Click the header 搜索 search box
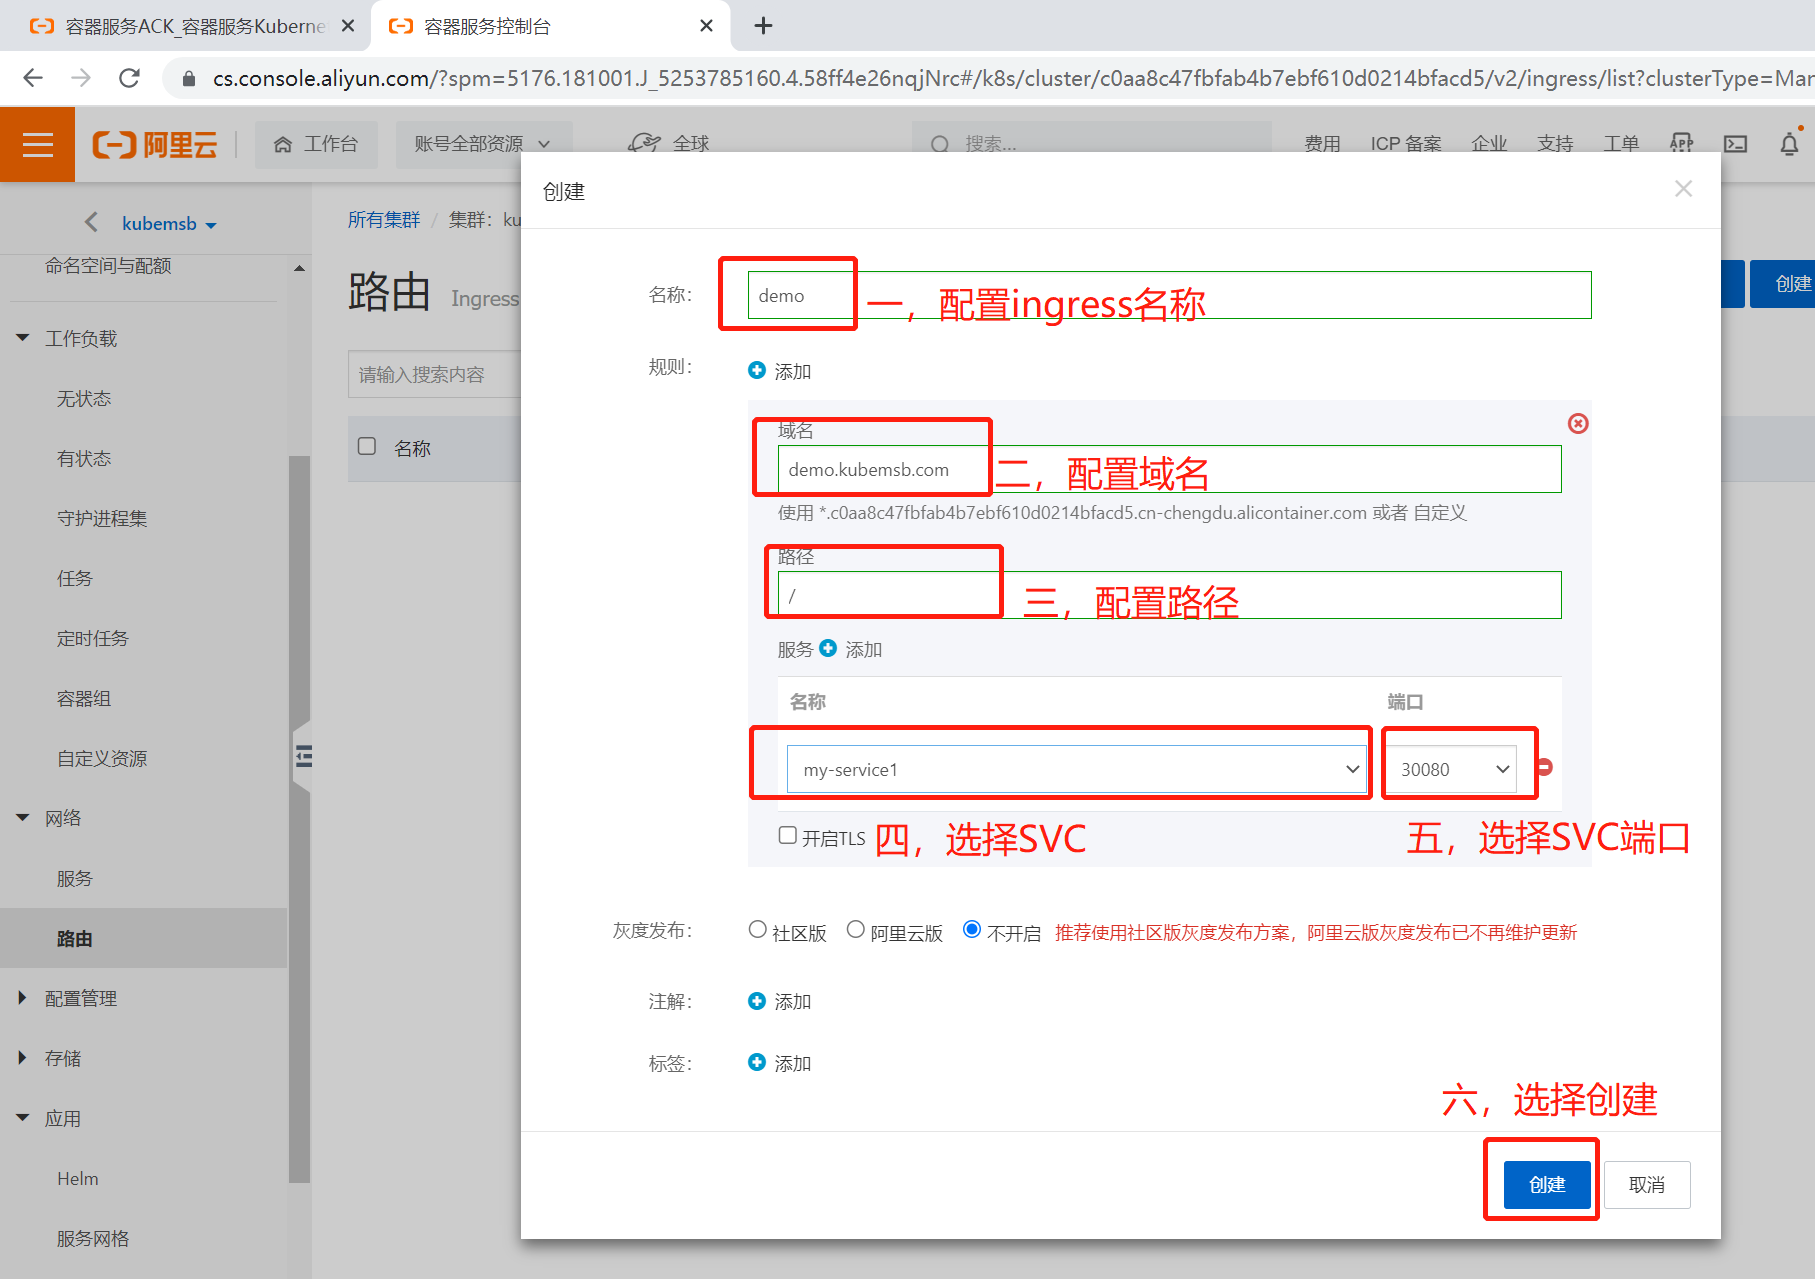Viewport: 1815px width, 1279px height. [x=1092, y=144]
